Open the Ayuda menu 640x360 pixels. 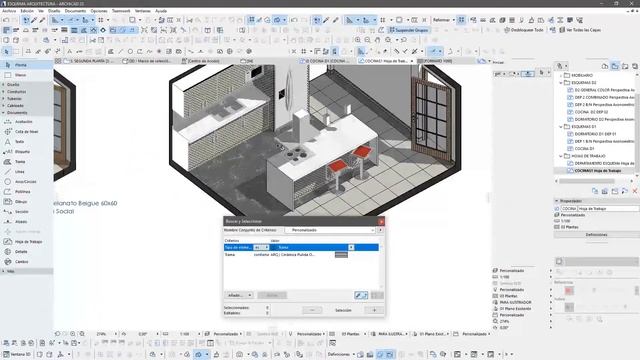tap(161, 11)
